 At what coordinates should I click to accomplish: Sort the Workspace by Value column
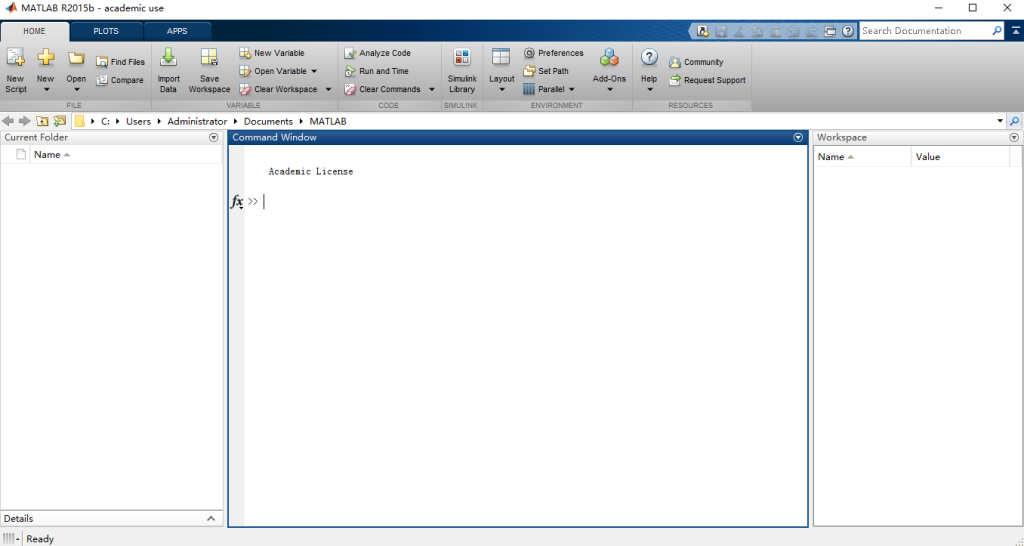pyautogui.click(x=928, y=157)
